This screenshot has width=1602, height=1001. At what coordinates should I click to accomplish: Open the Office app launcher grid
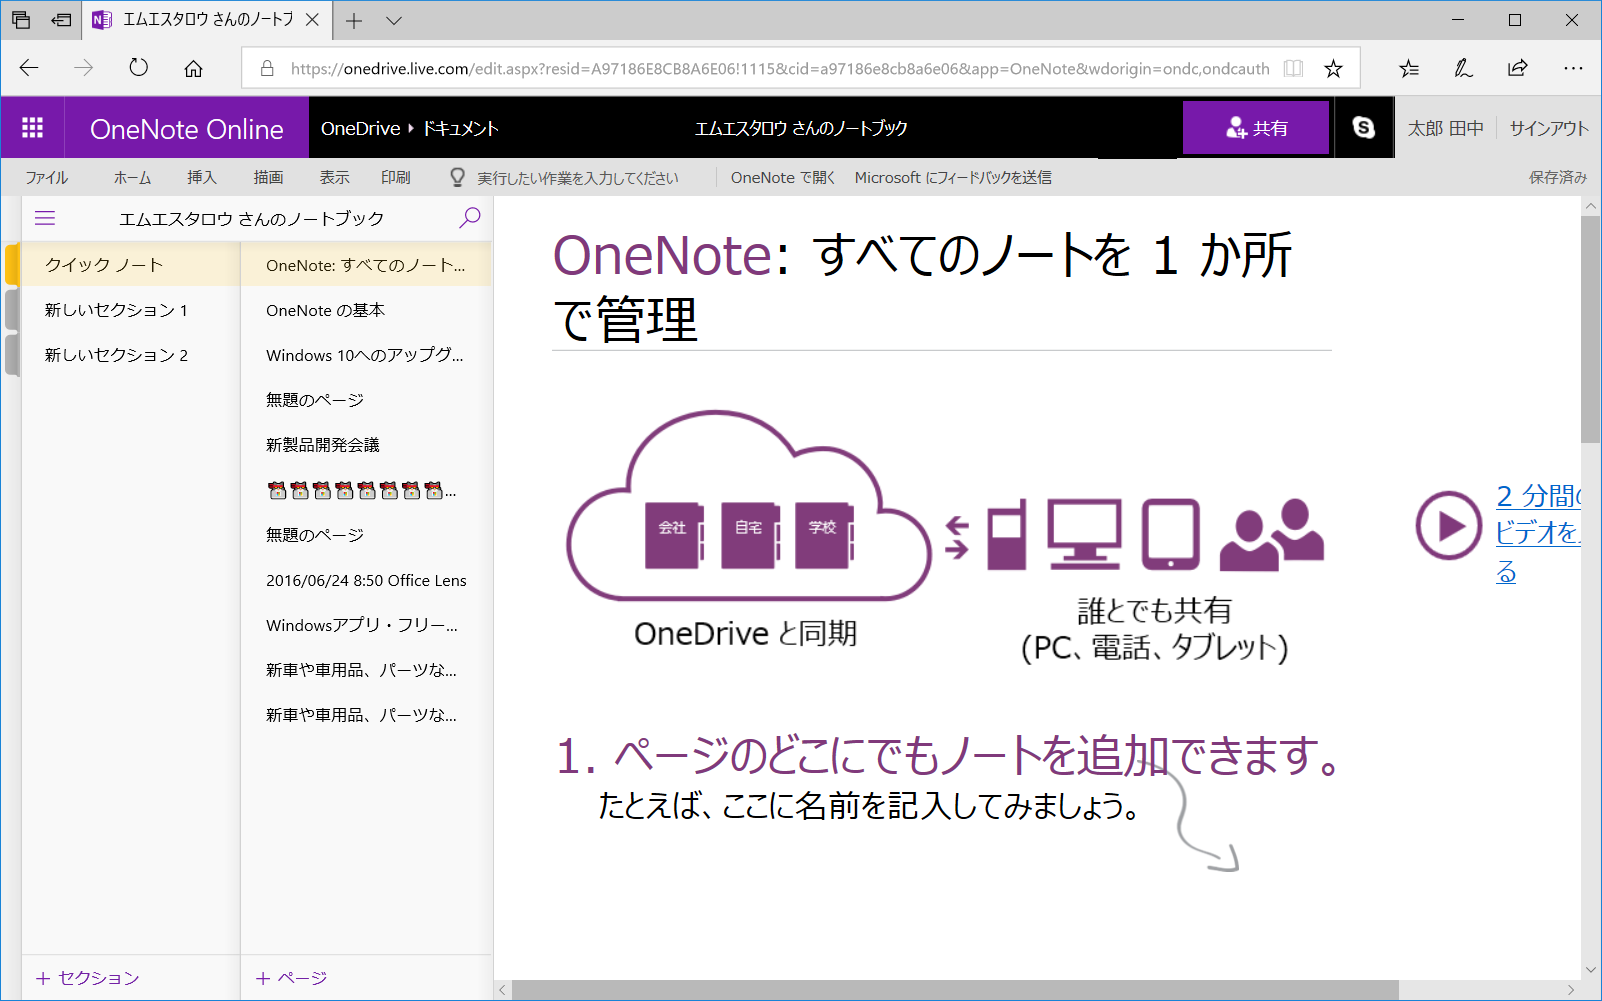click(32, 127)
